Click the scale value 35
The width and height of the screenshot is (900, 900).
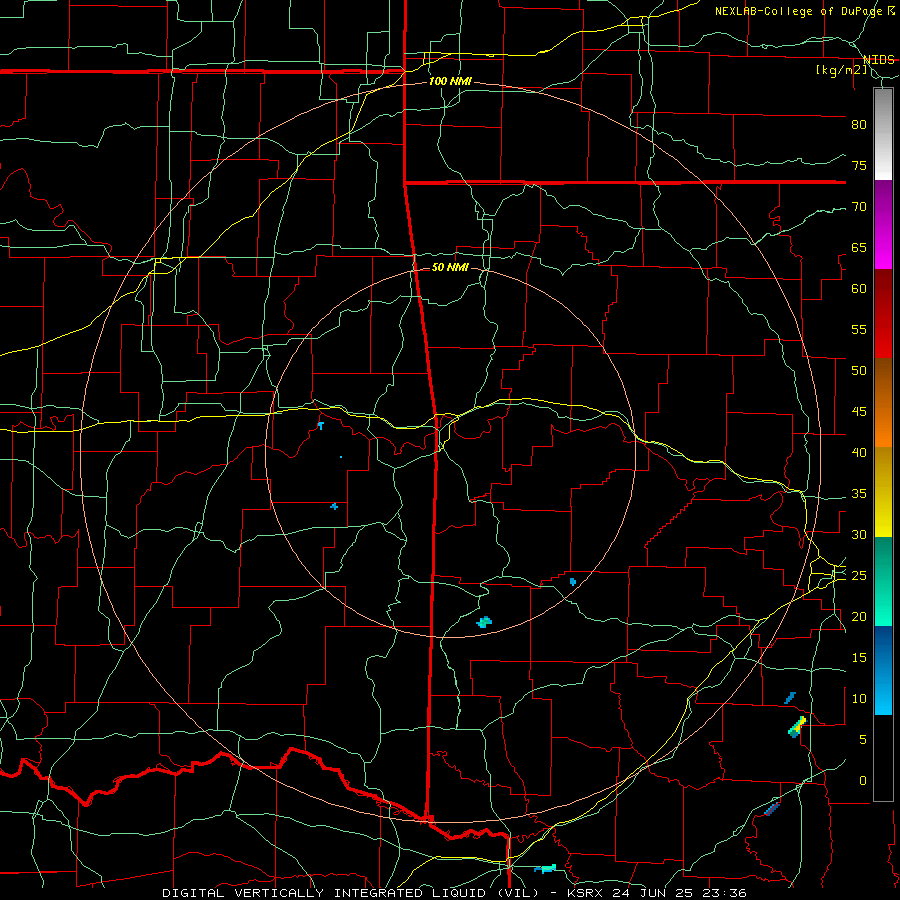click(x=859, y=494)
